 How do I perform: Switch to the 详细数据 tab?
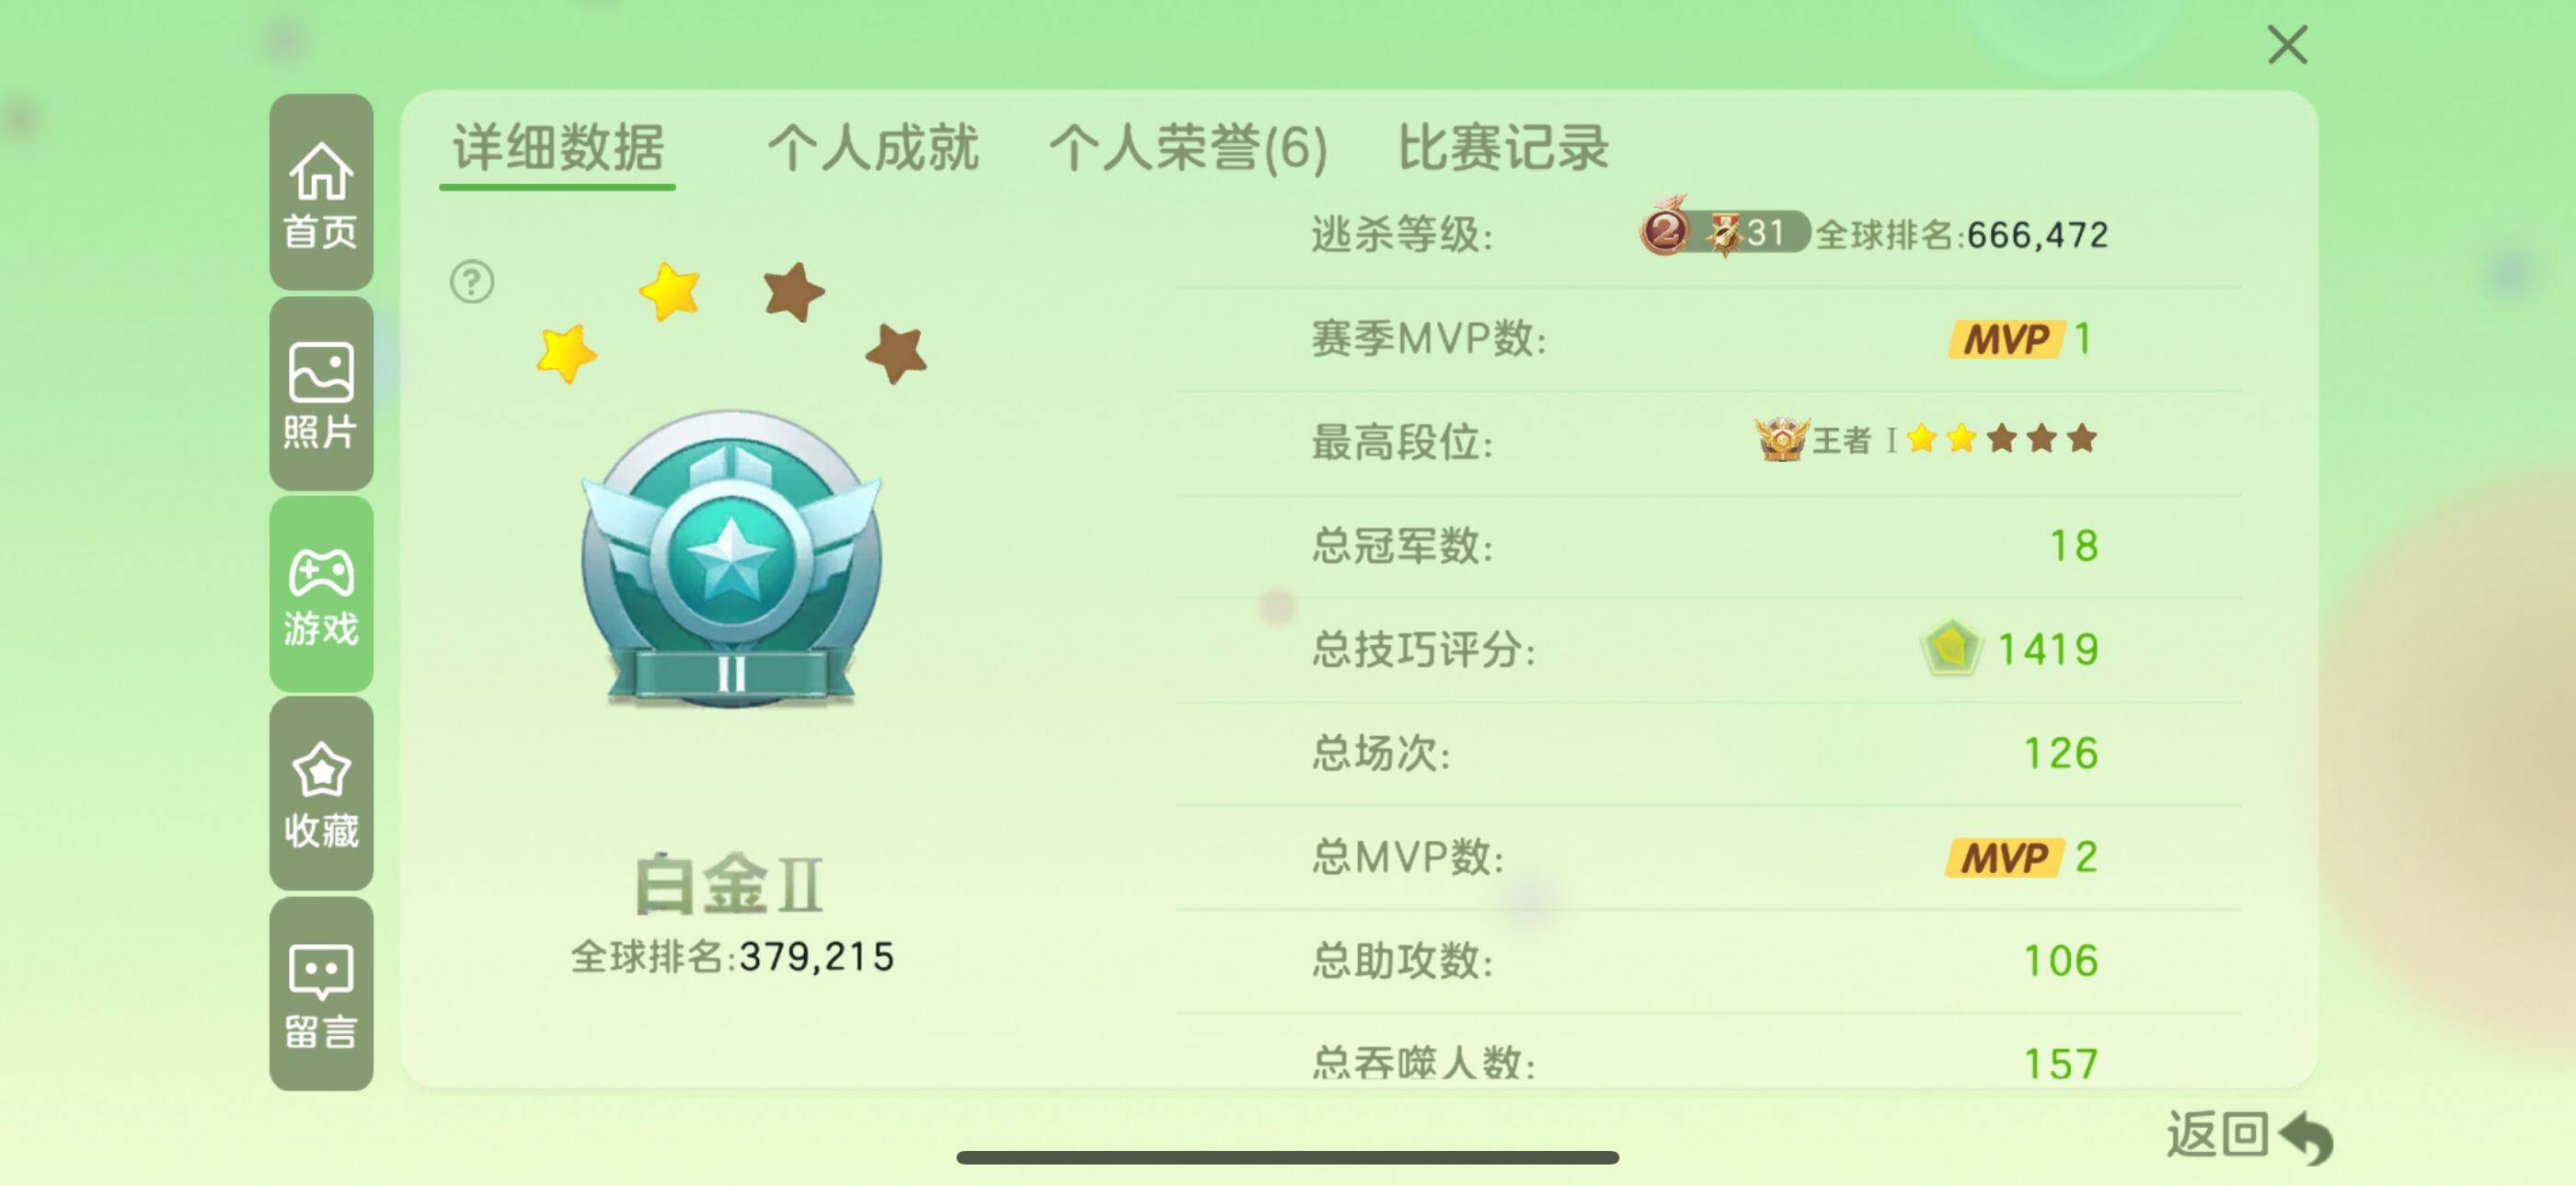[558, 148]
